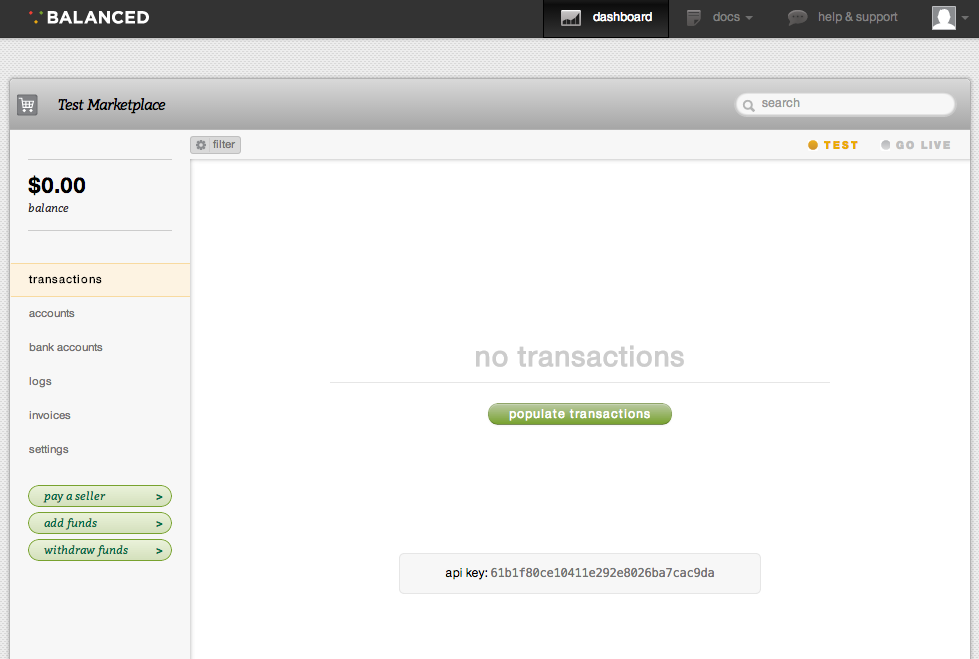
Task: Click the no transactions heading
Action: tap(579, 357)
